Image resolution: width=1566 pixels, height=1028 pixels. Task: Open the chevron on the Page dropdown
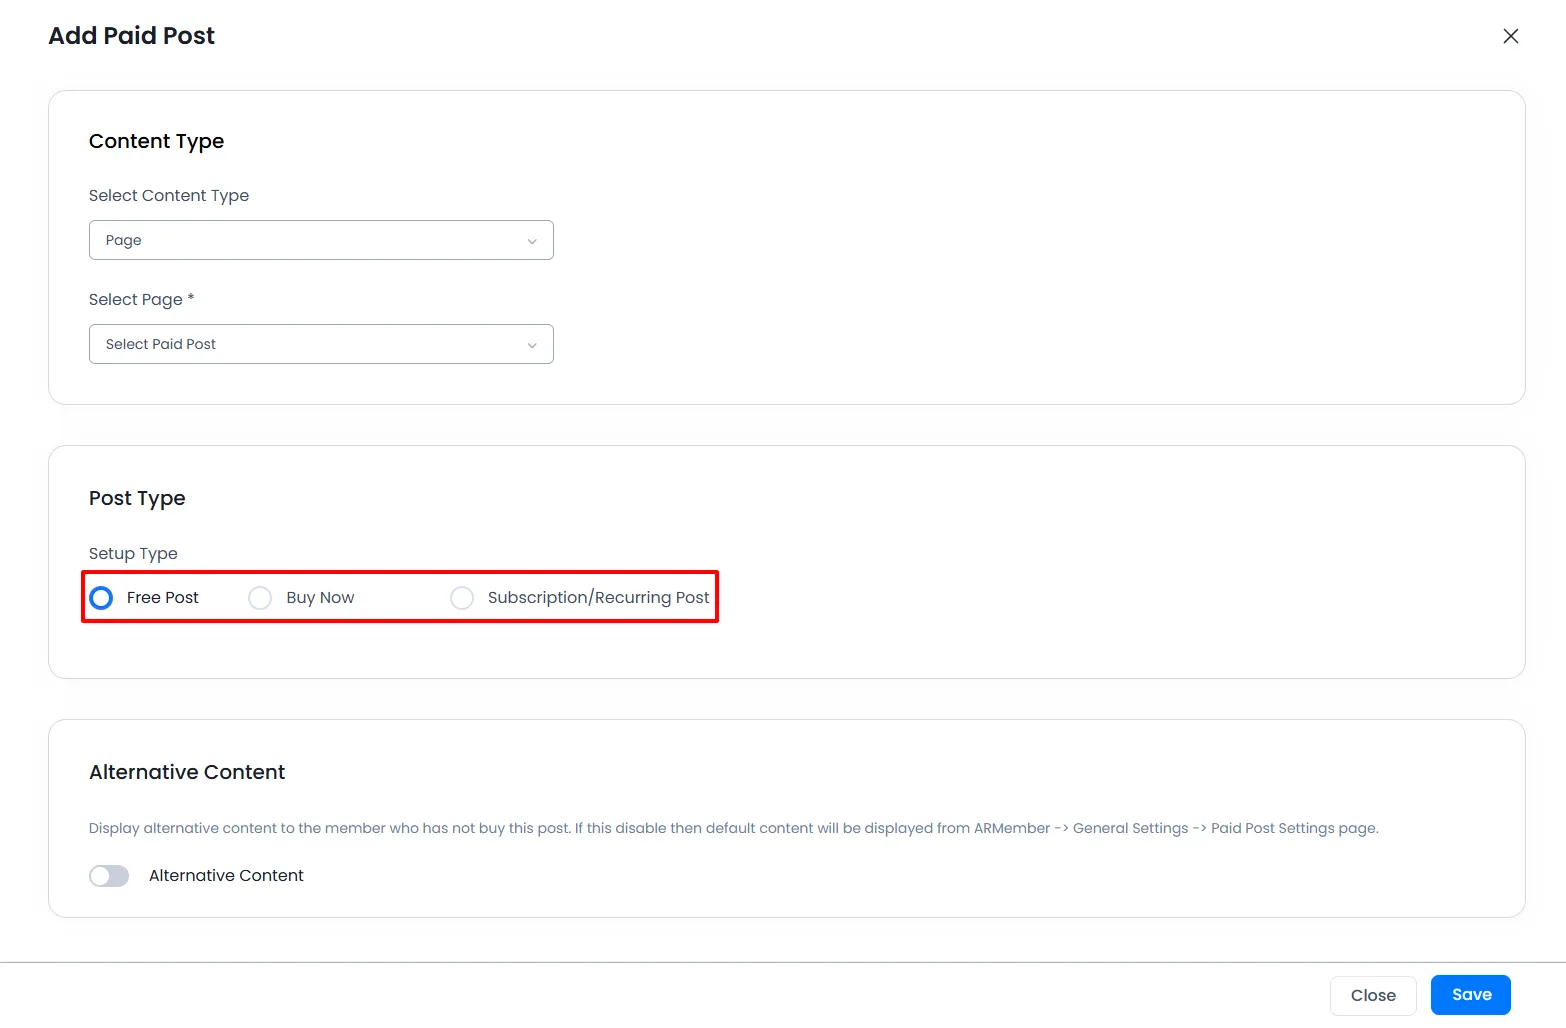pyautogui.click(x=532, y=240)
